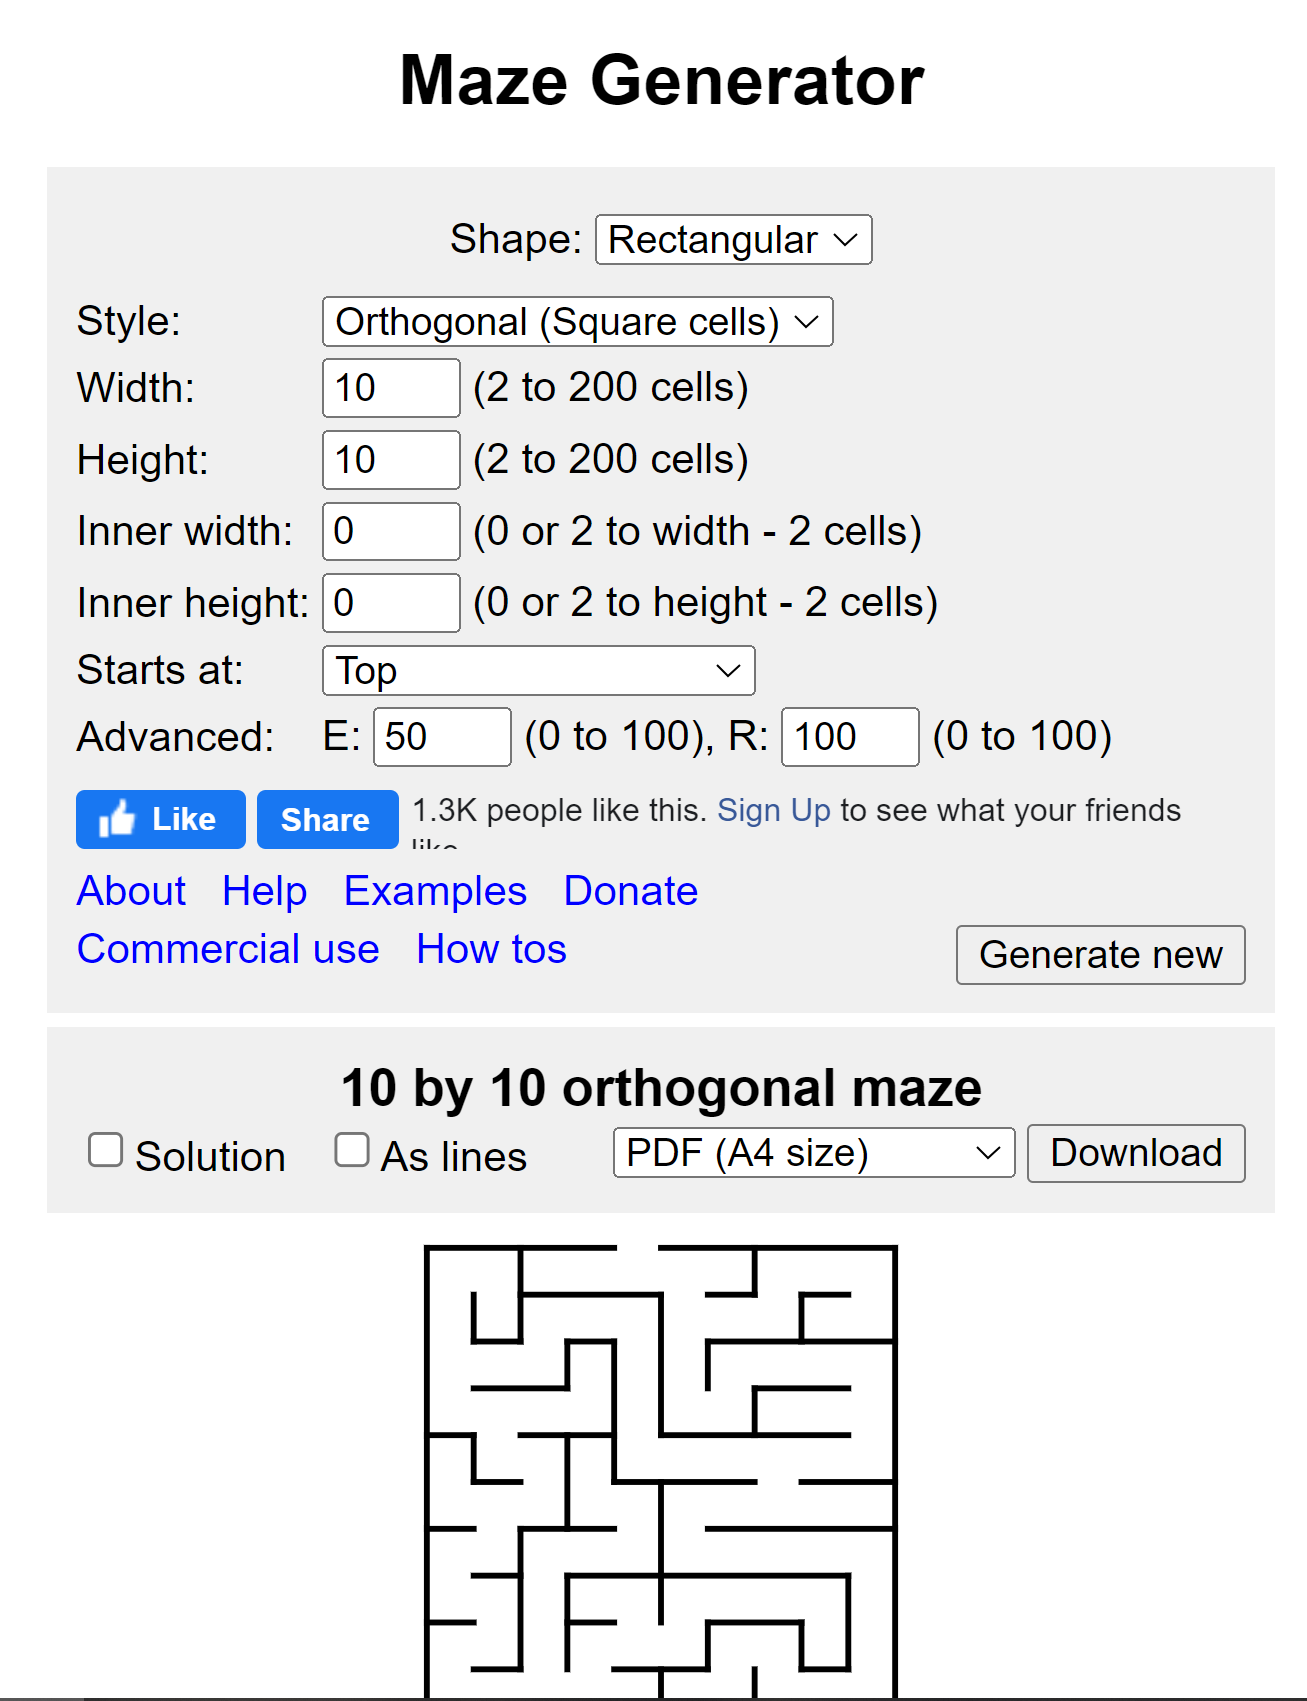The width and height of the screenshot is (1307, 1701).
Task: Change the download format from PDF (A4 size)
Action: pos(812,1152)
